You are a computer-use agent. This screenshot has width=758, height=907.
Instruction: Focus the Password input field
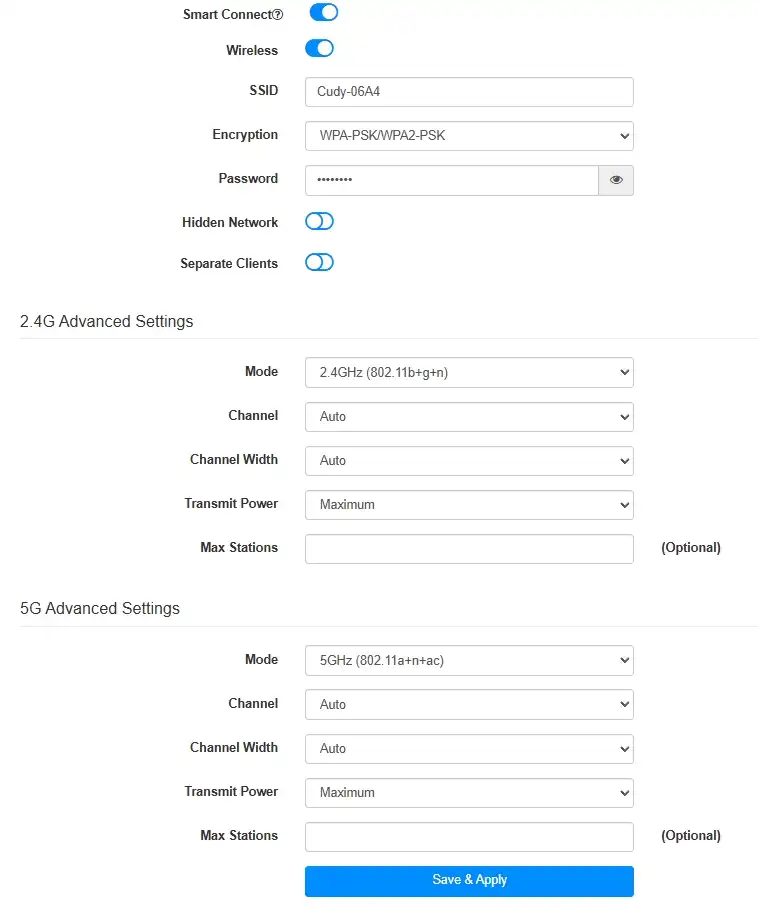coord(452,180)
